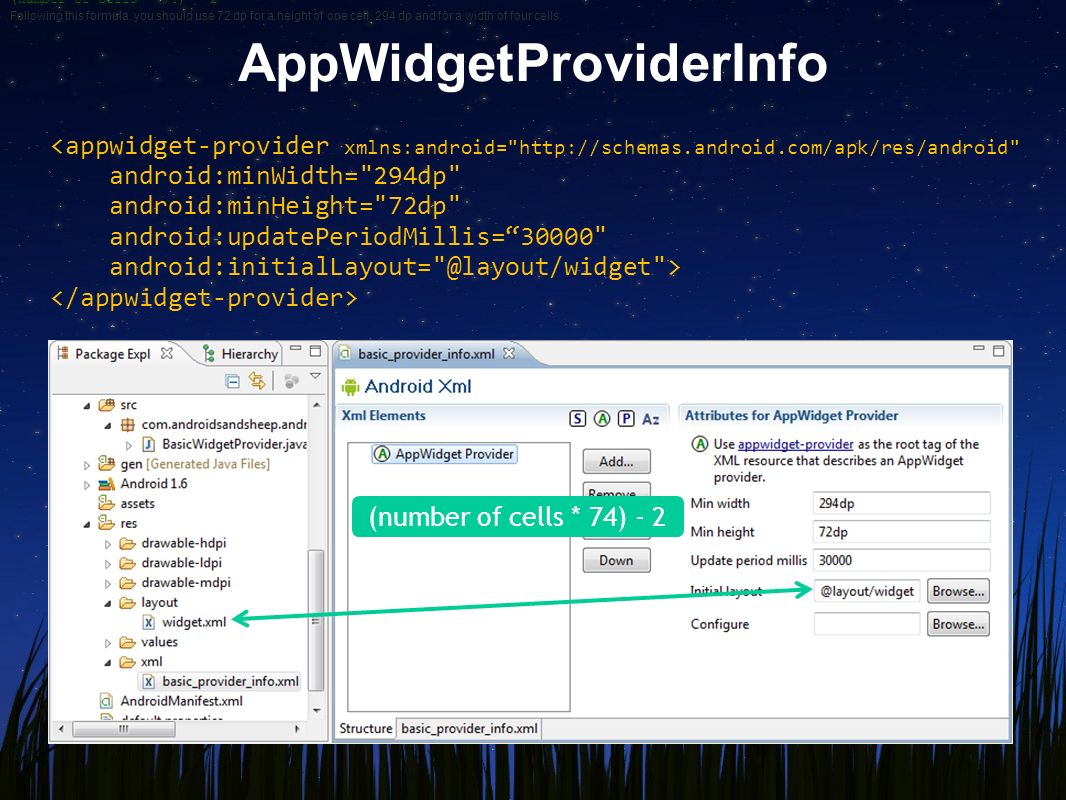Click the Java file icon for BasicWidgetProvider
The width and height of the screenshot is (1066, 800).
[148, 445]
